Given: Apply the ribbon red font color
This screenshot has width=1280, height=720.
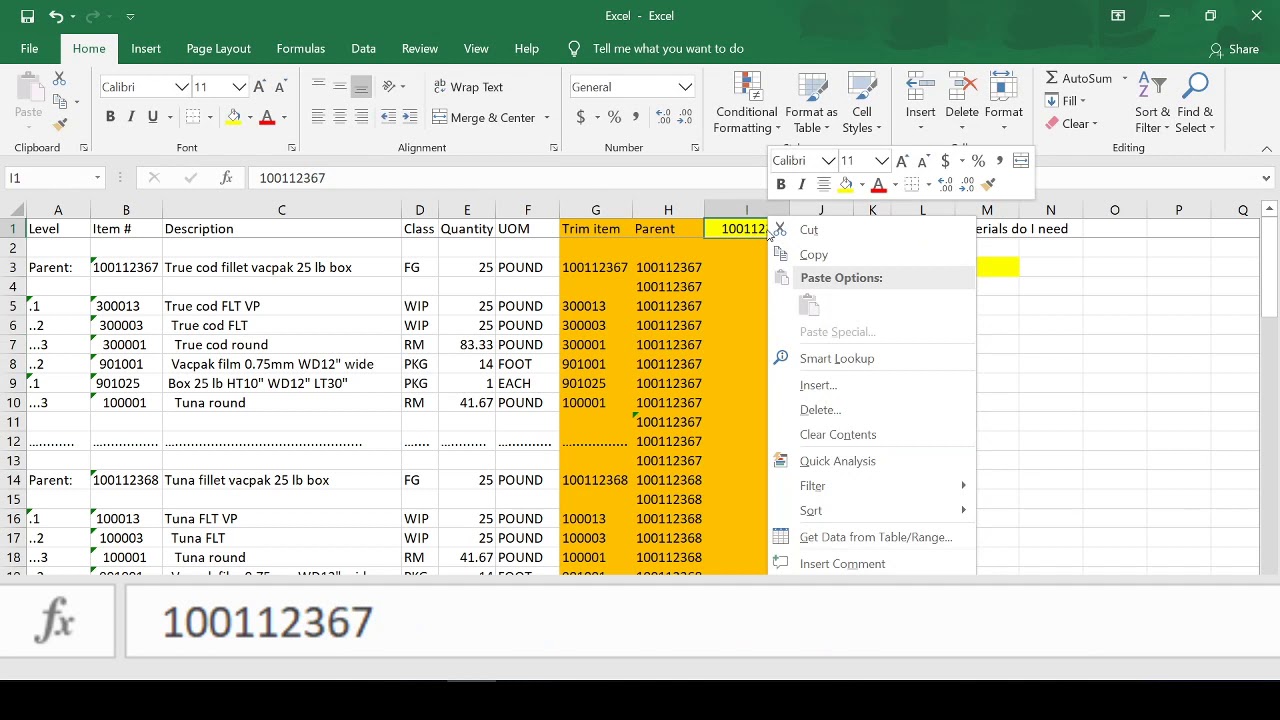Looking at the screenshot, I should coord(267,117).
